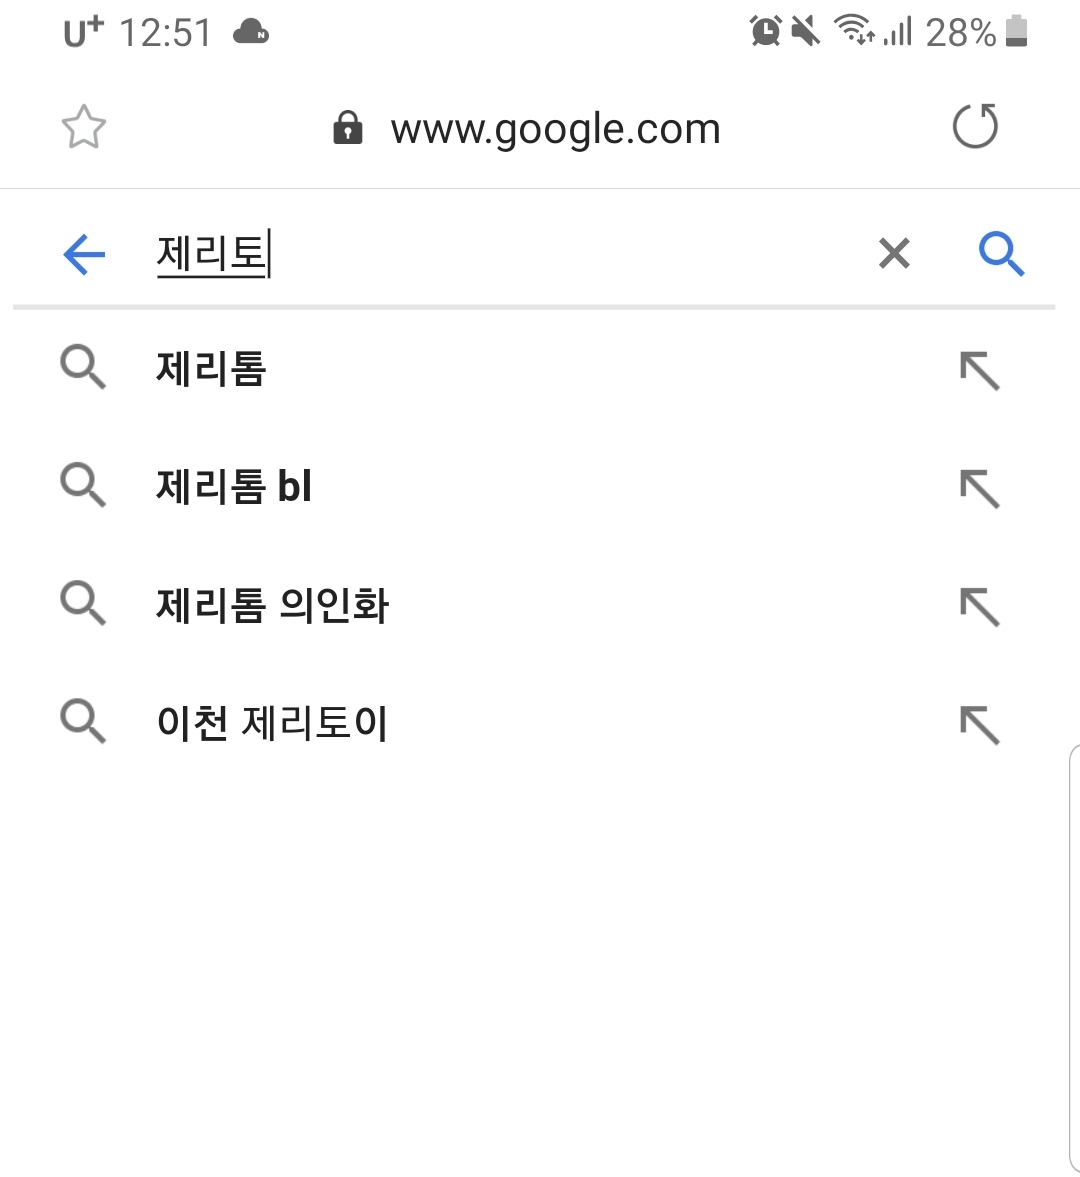The width and height of the screenshot is (1080, 1177).
Task: Choose the 이천 제리토이 suggestion
Action: 272,723
